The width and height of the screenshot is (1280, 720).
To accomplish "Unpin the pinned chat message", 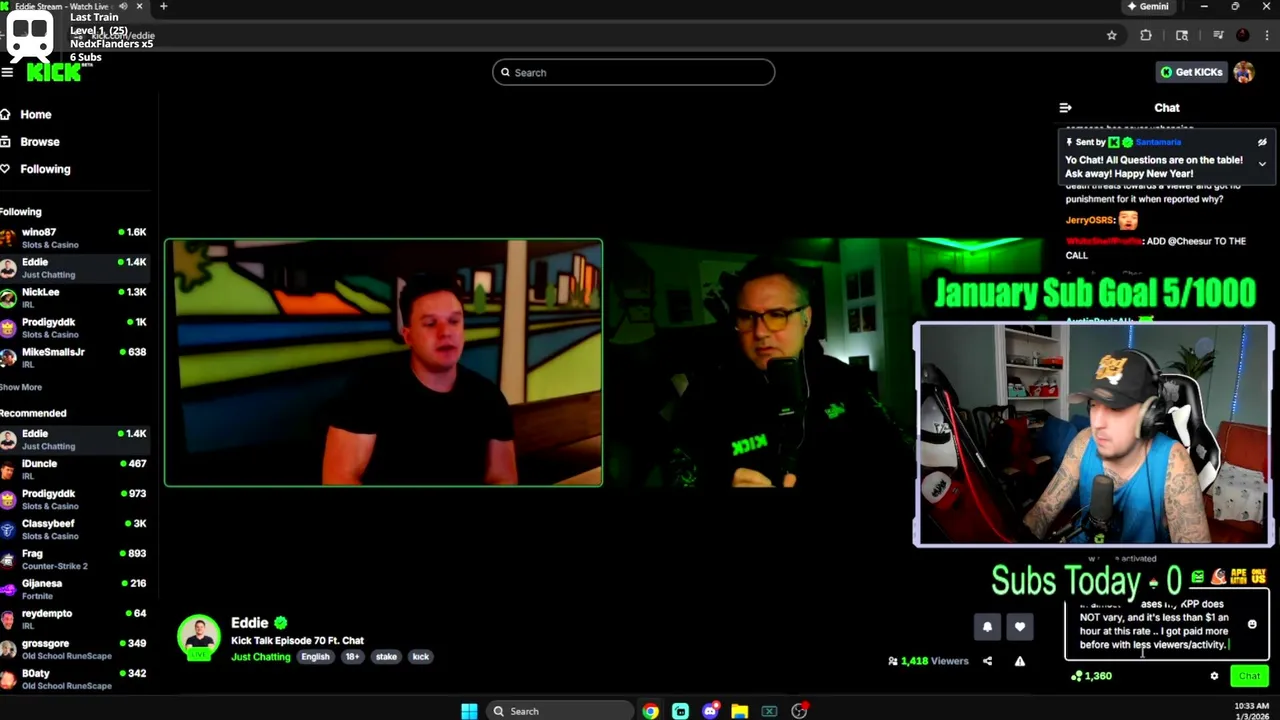I will [x=1262, y=142].
